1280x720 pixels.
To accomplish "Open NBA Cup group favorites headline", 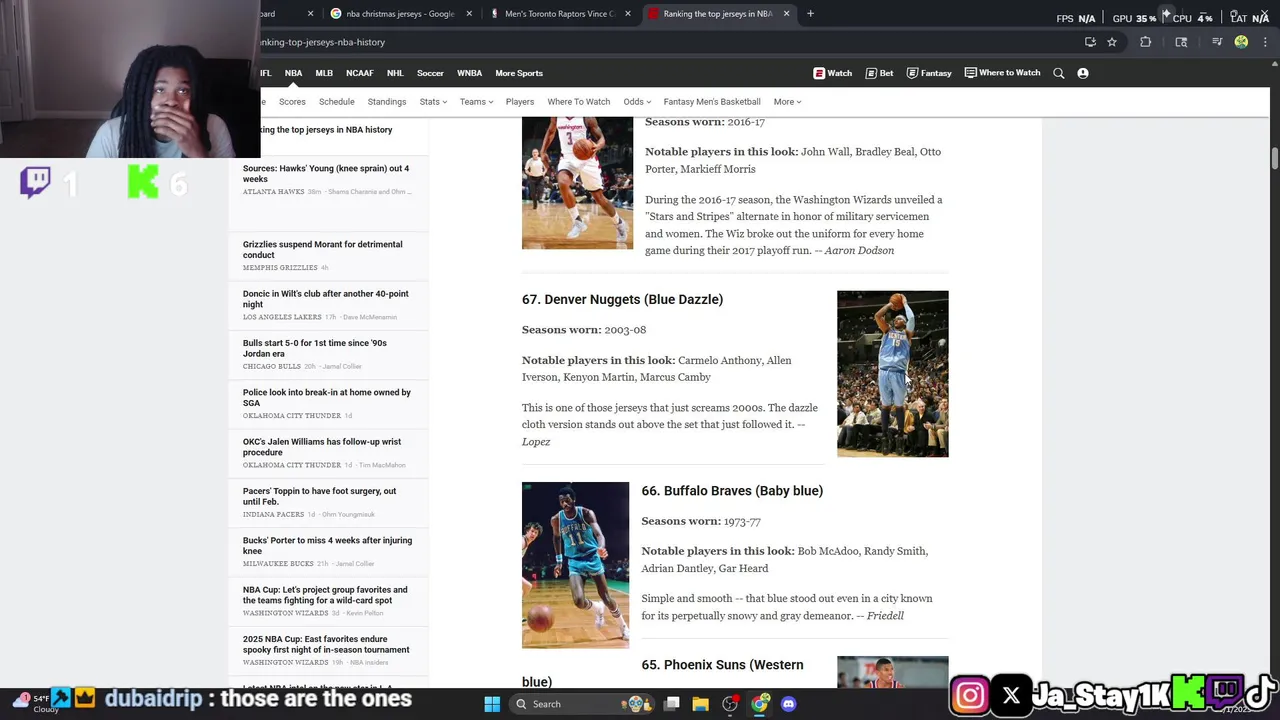I will [325, 595].
